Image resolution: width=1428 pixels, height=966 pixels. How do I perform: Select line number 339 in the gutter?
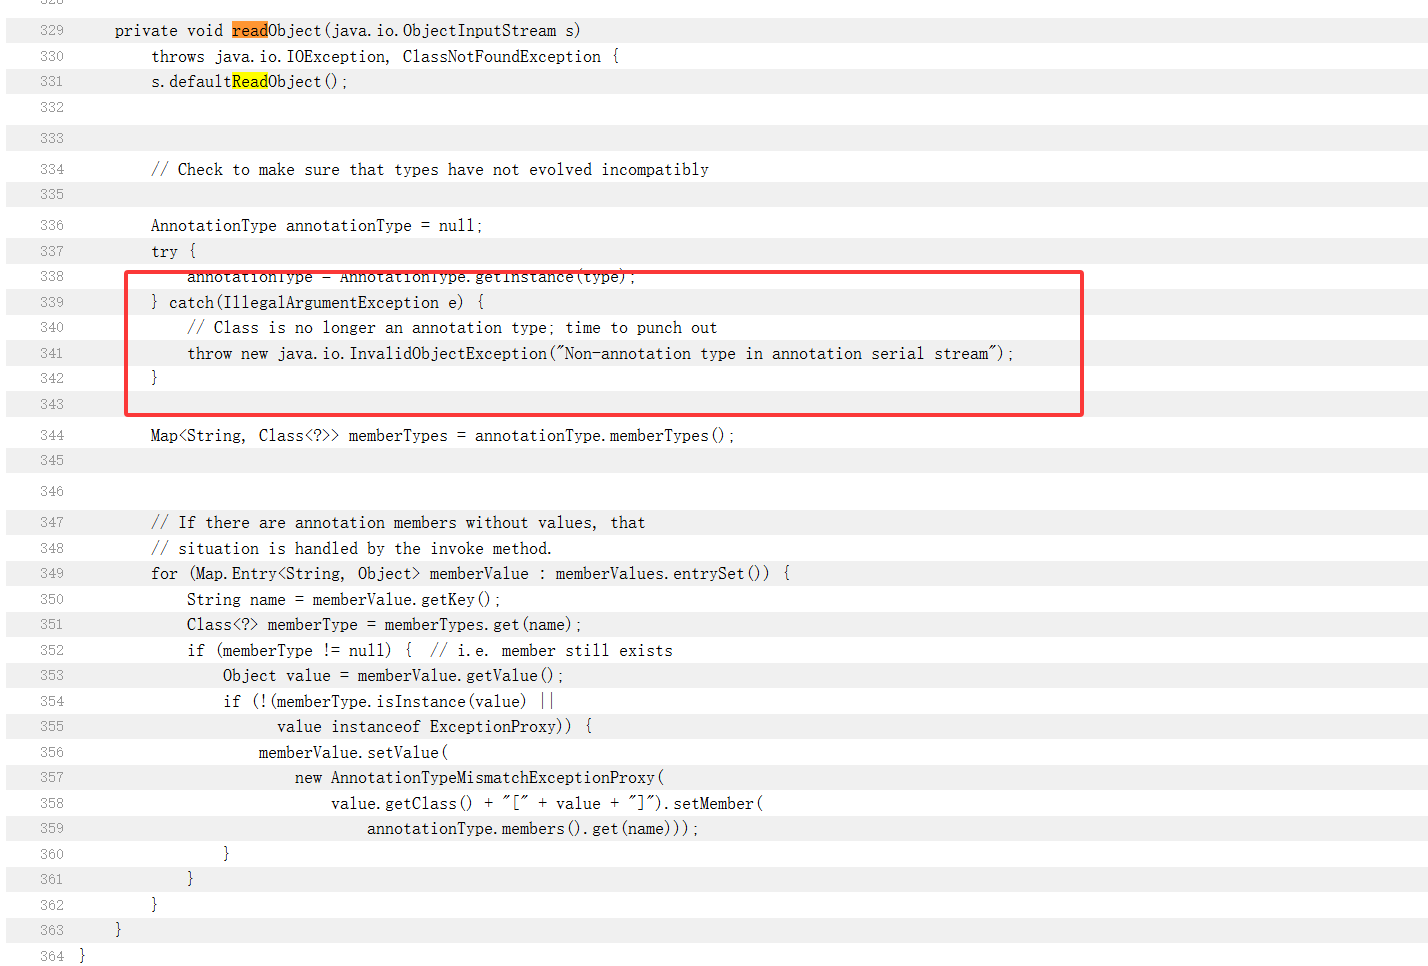(52, 303)
